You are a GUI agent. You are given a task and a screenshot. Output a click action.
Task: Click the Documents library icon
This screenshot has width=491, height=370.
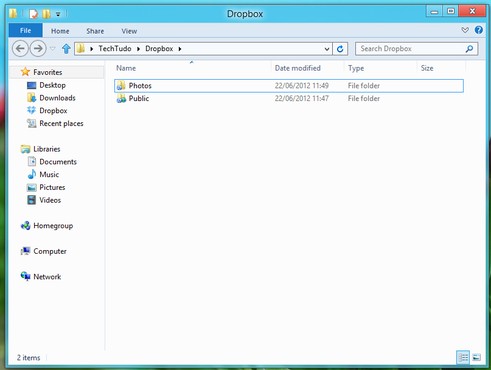pyautogui.click(x=32, y=162)
